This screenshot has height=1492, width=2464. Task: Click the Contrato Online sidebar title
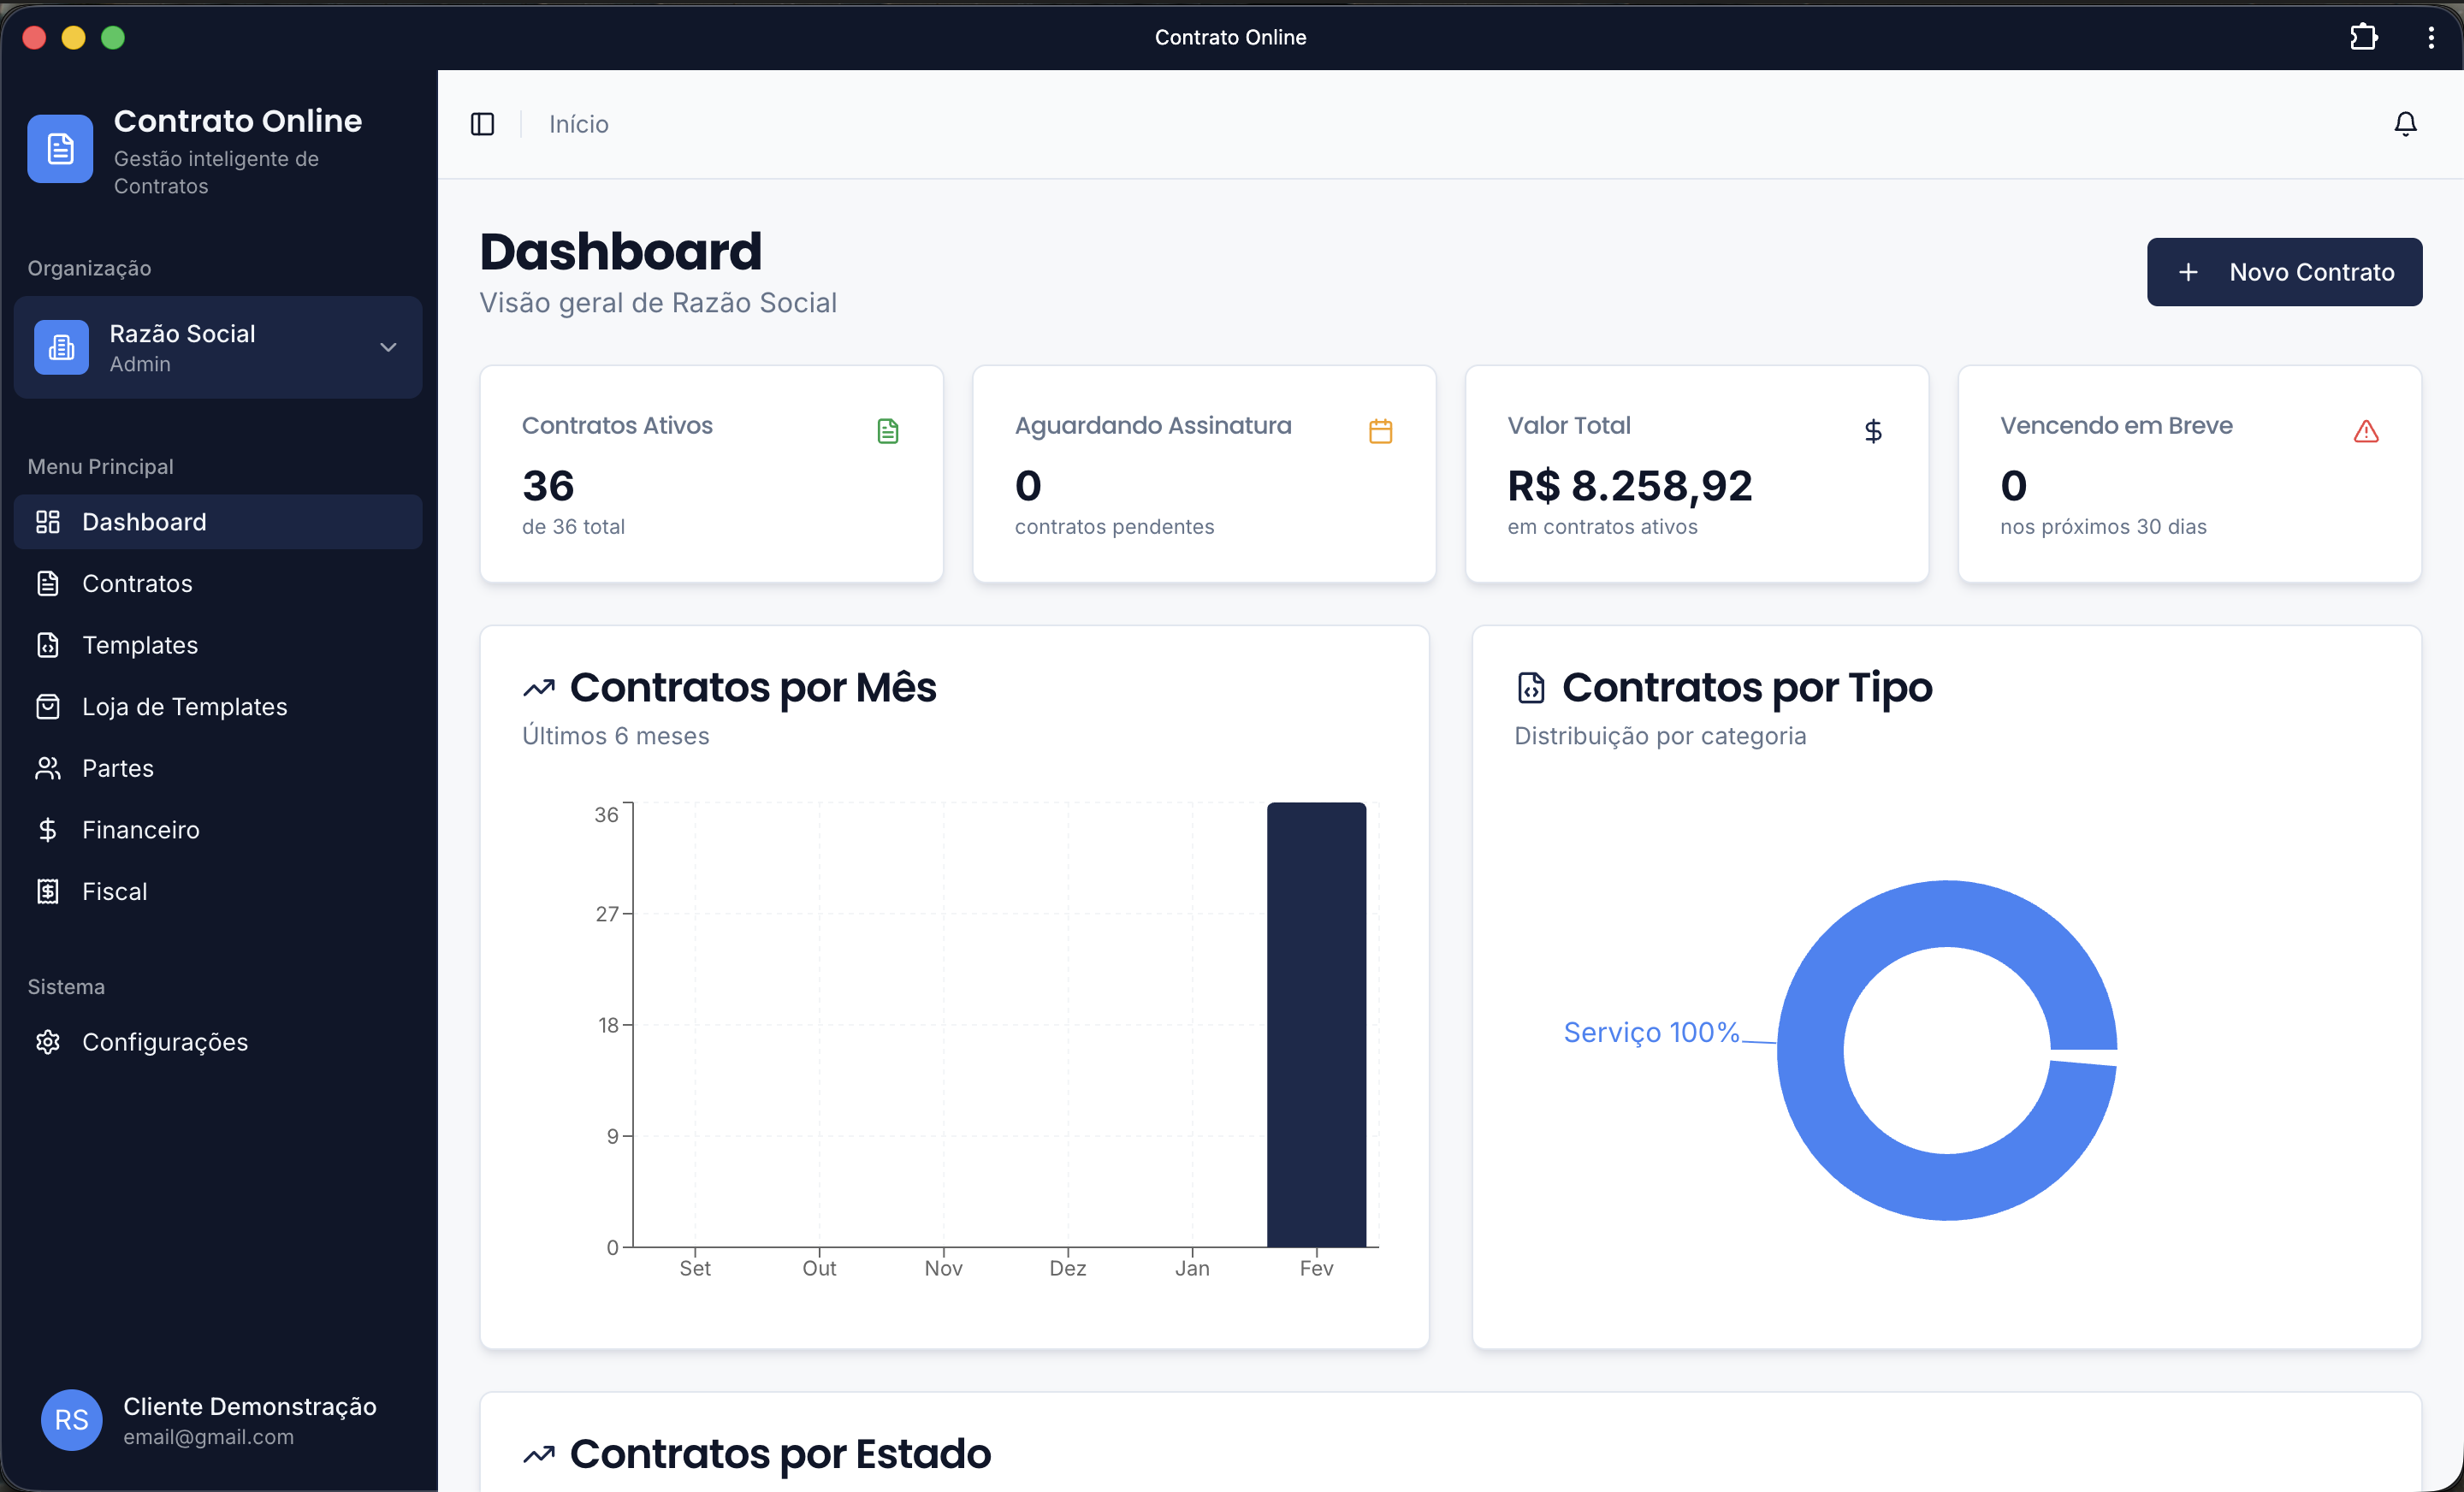coord(238,121)
